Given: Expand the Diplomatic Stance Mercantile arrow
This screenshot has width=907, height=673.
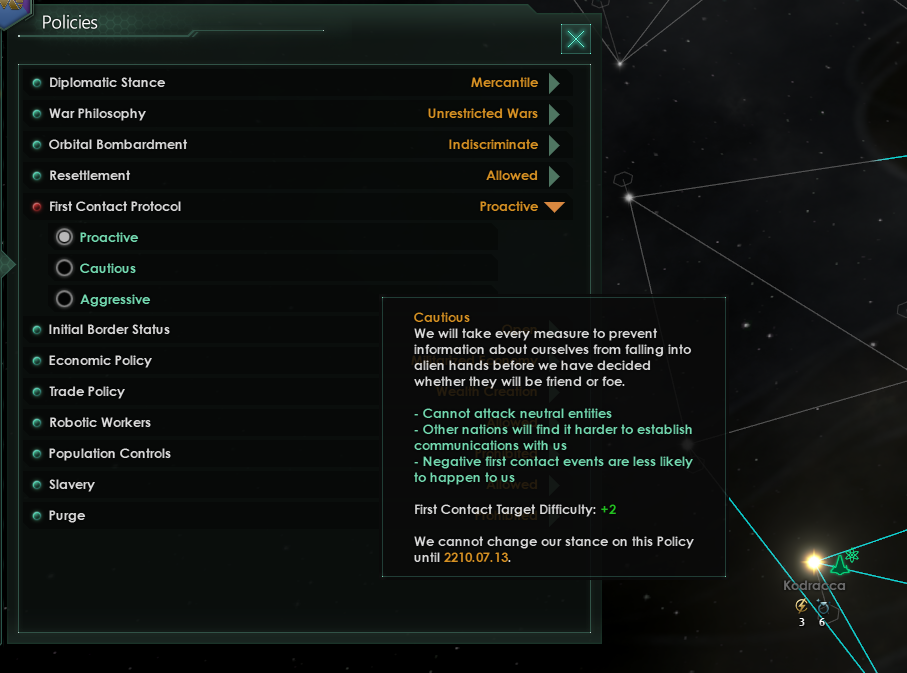Looking at the screenshot, I should [x=554, y=83].
